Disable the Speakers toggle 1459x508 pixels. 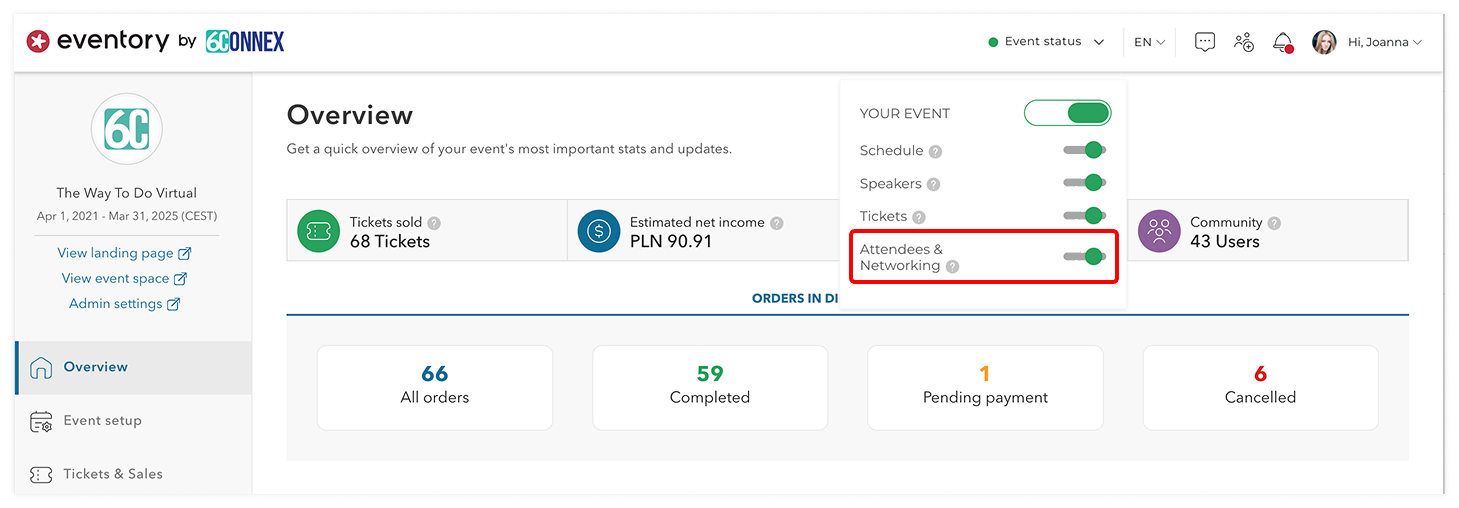[1084, 183]
